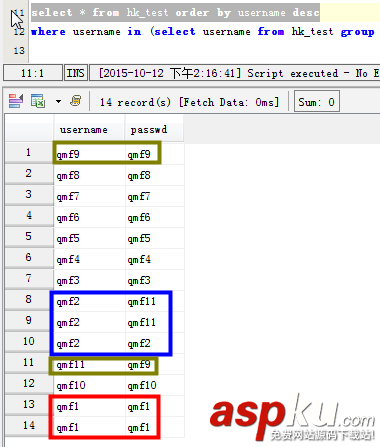Viewport: 380px width, 447px height.
Task: Click passwd cell qmf7 in row 3
Action: click(155, 196)
